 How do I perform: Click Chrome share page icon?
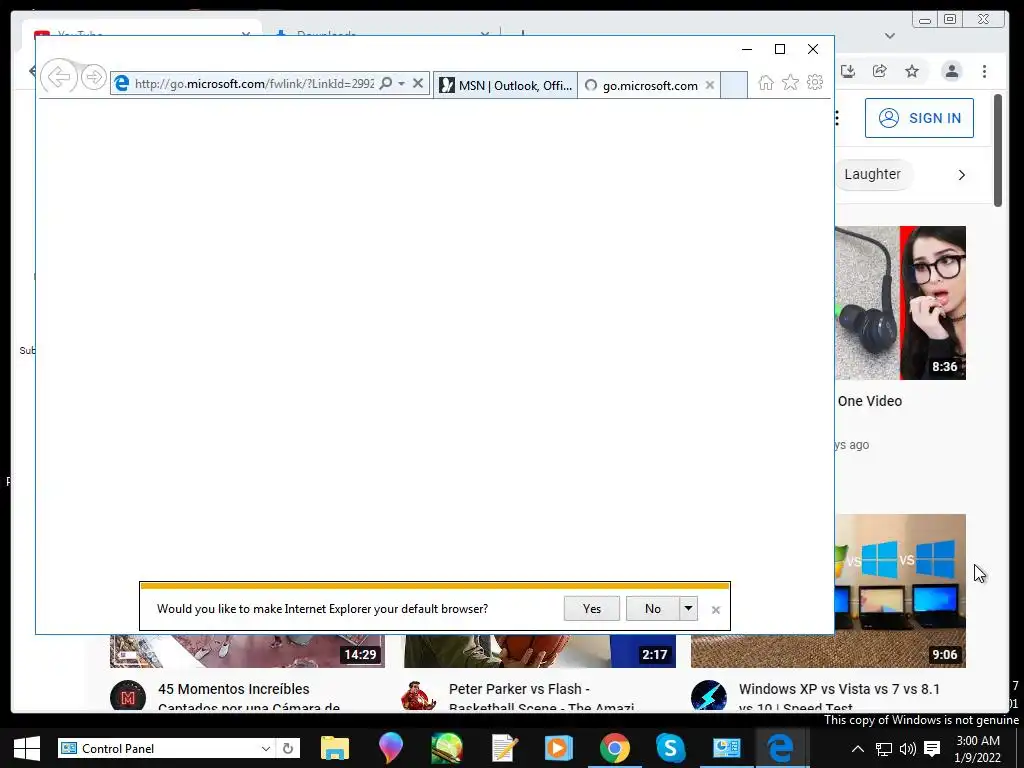[880, 71]
